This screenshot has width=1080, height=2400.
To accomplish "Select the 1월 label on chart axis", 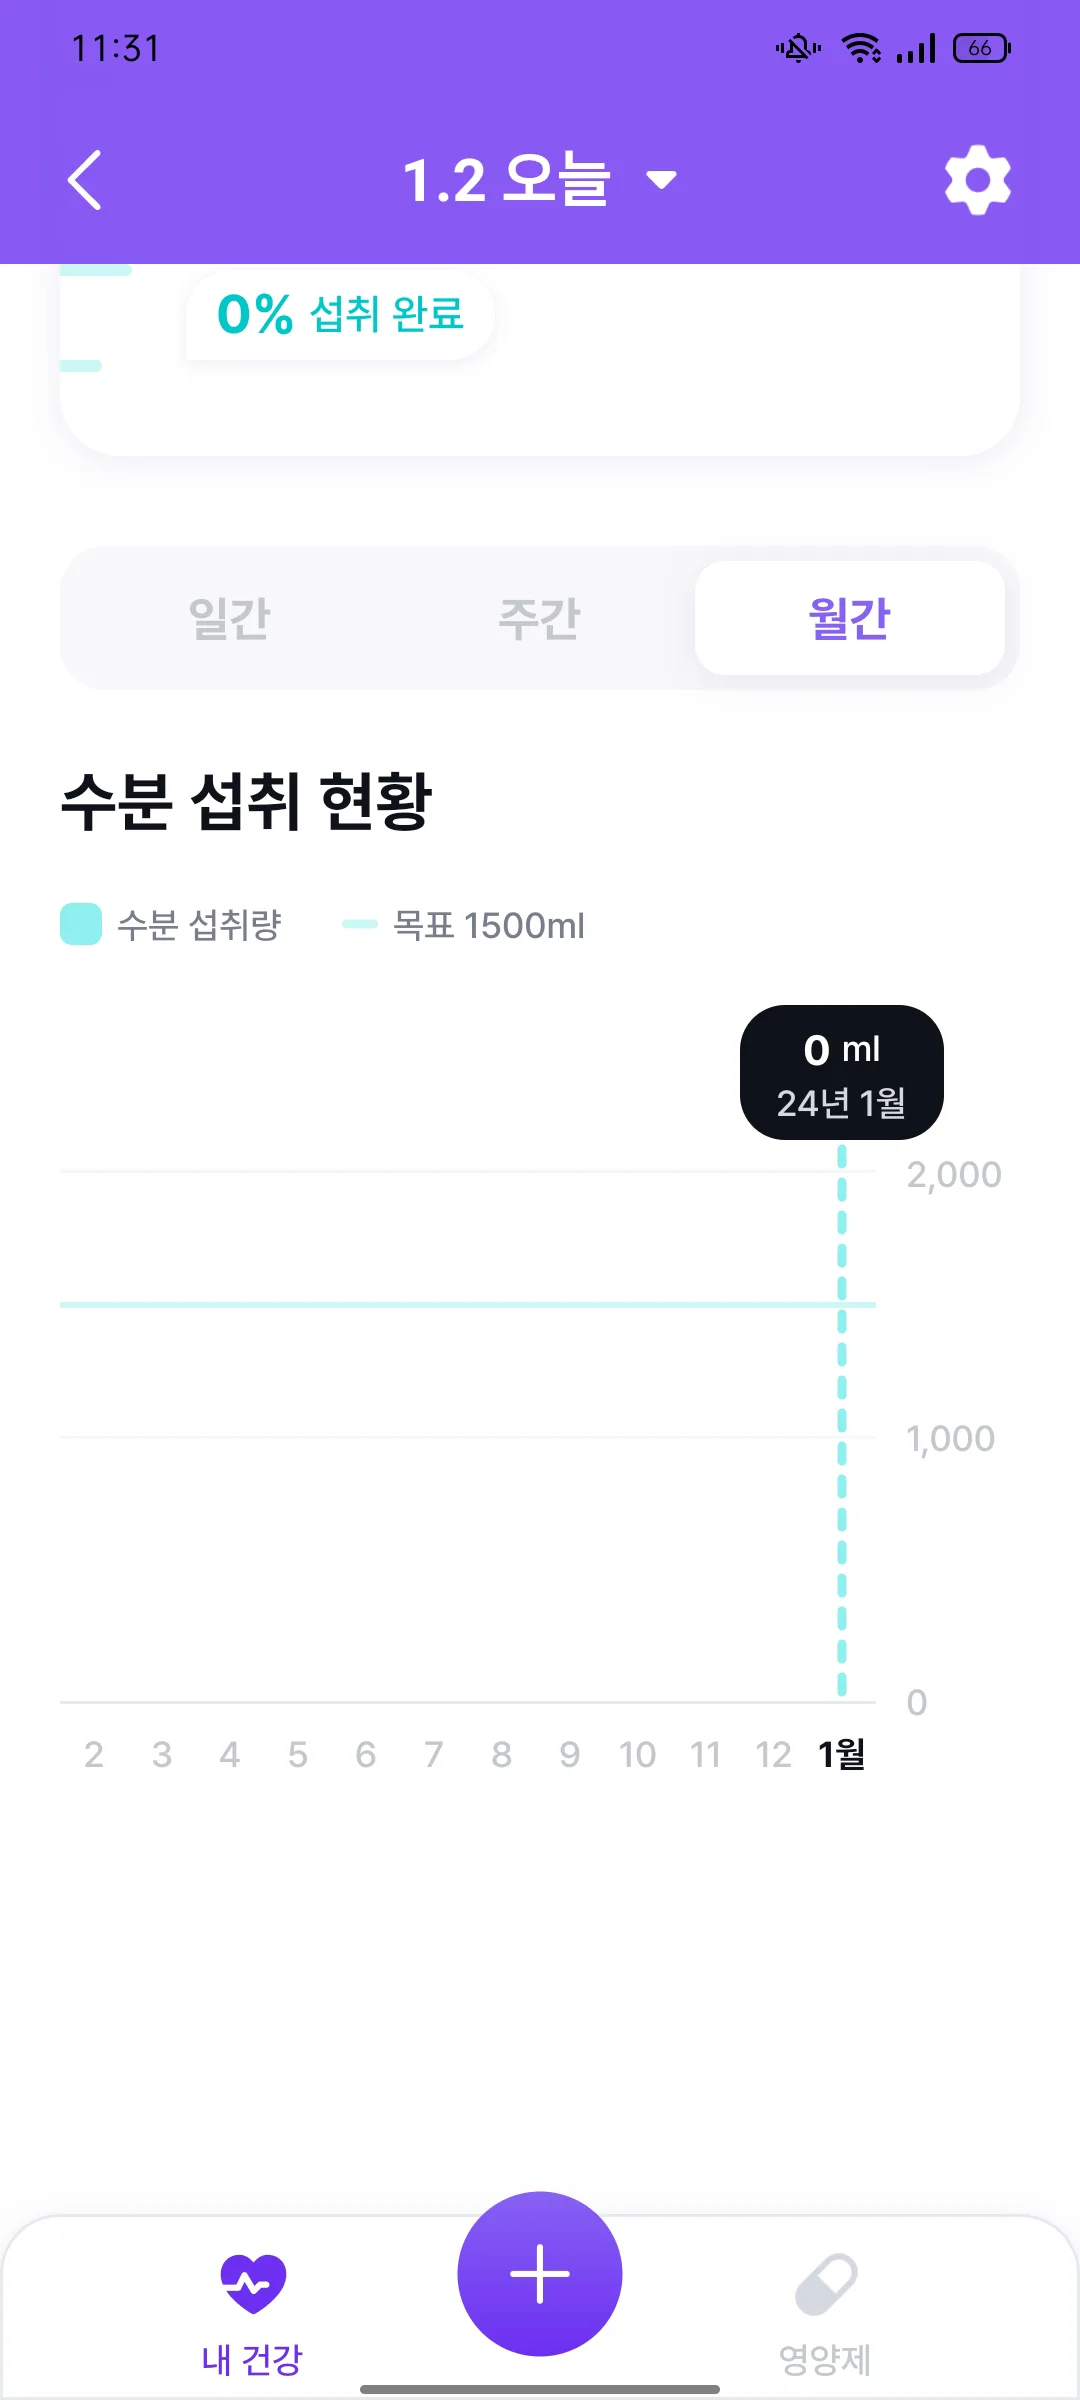I will coord(841,1754).
